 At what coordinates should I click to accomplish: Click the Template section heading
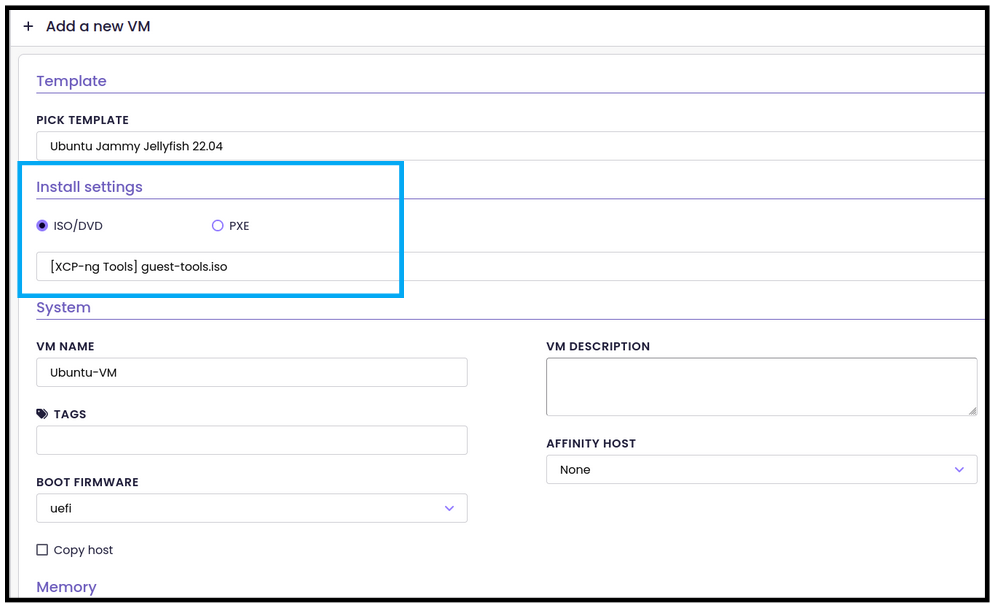click(71, 81)
